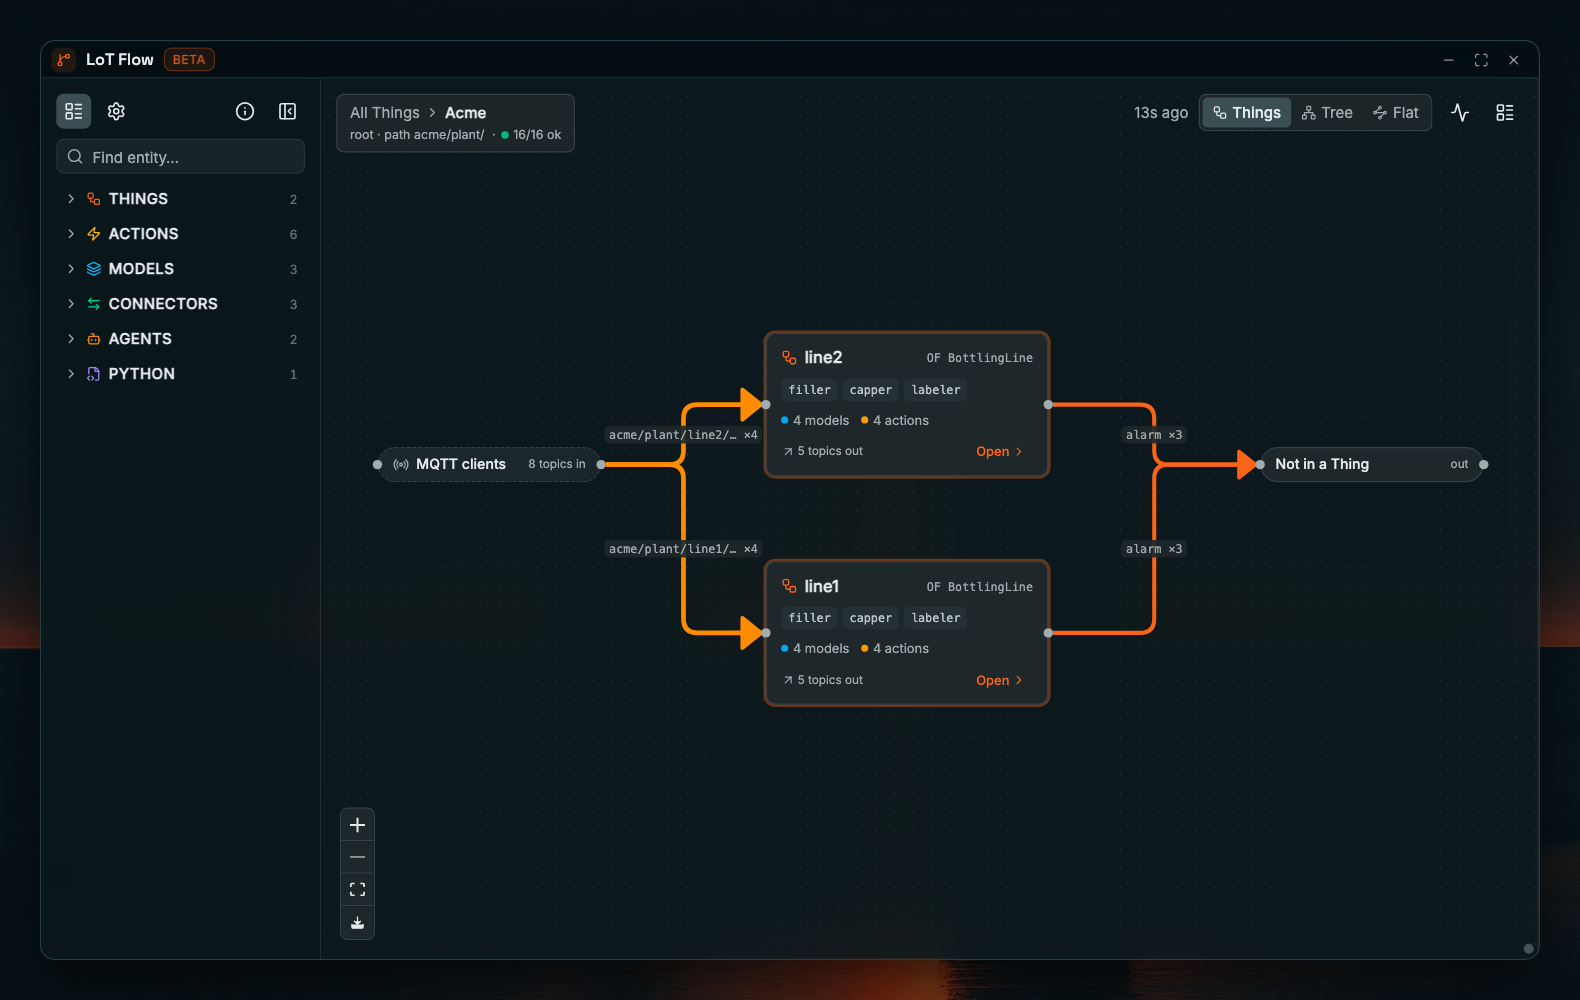The height and width of the screenshot is (1000, 1580).
Task: Click the Find entity search field
Action: 181,157
